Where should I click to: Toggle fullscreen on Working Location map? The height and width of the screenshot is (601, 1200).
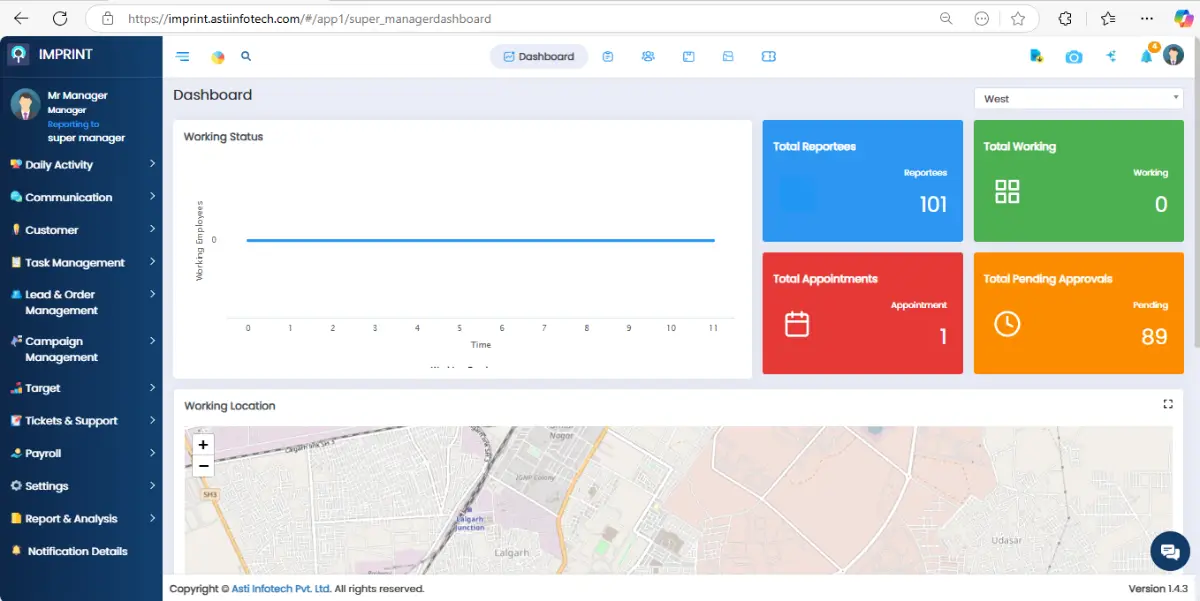(x=1167, y=404)
